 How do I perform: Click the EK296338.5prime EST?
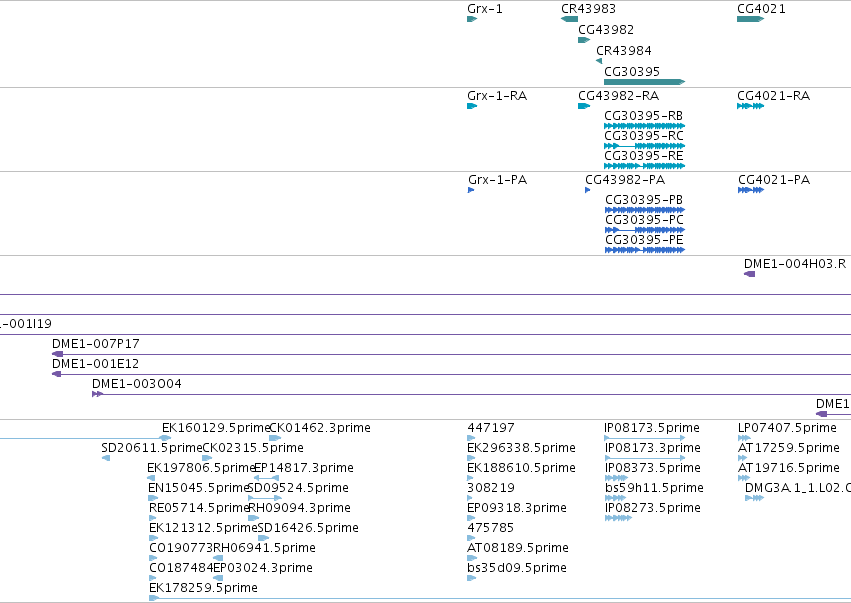[471, 458]
